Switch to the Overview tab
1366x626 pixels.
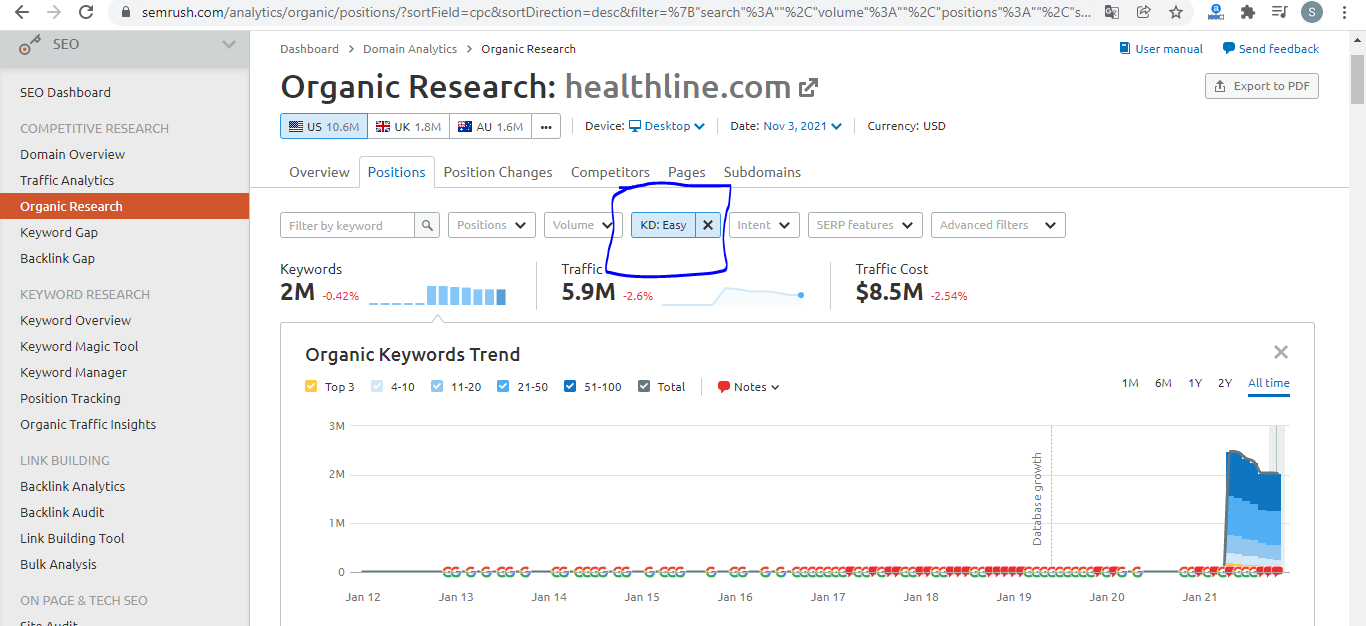point(319,172)
